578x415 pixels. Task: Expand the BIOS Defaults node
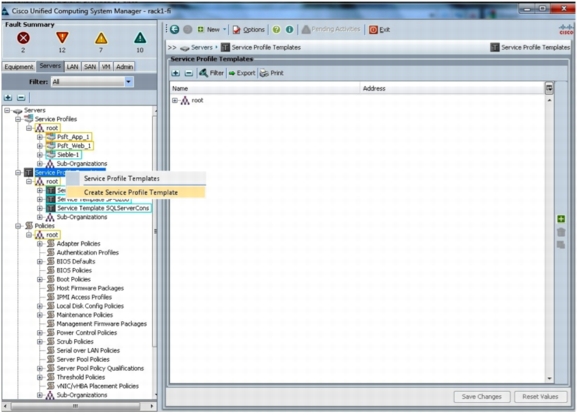pyautogui.click(x=40, y=261)
